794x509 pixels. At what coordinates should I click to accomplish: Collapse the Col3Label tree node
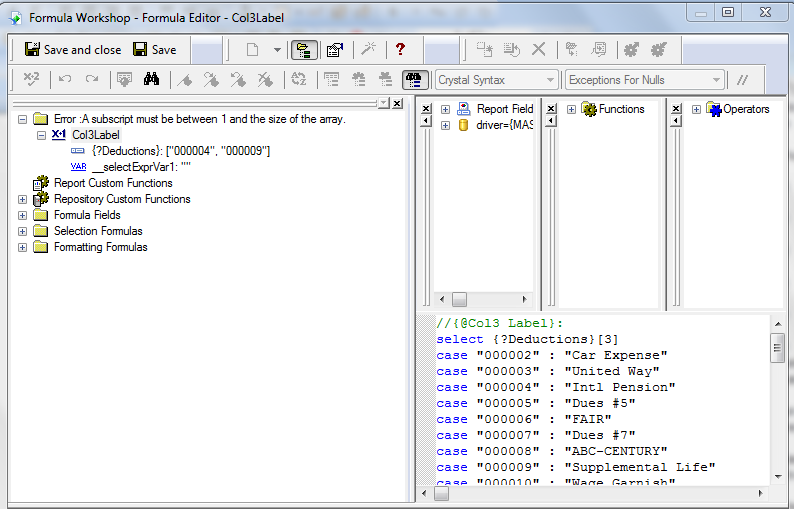[42, 135]
